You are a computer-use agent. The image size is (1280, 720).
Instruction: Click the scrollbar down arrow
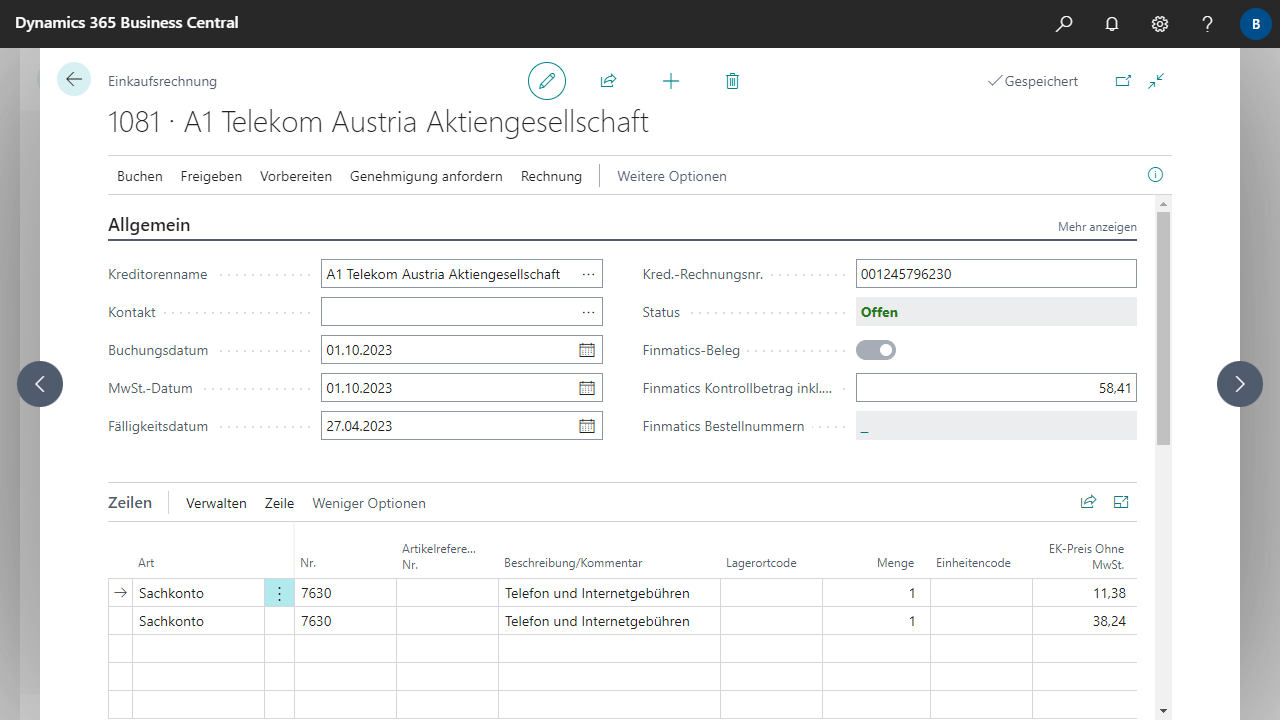1163,710
